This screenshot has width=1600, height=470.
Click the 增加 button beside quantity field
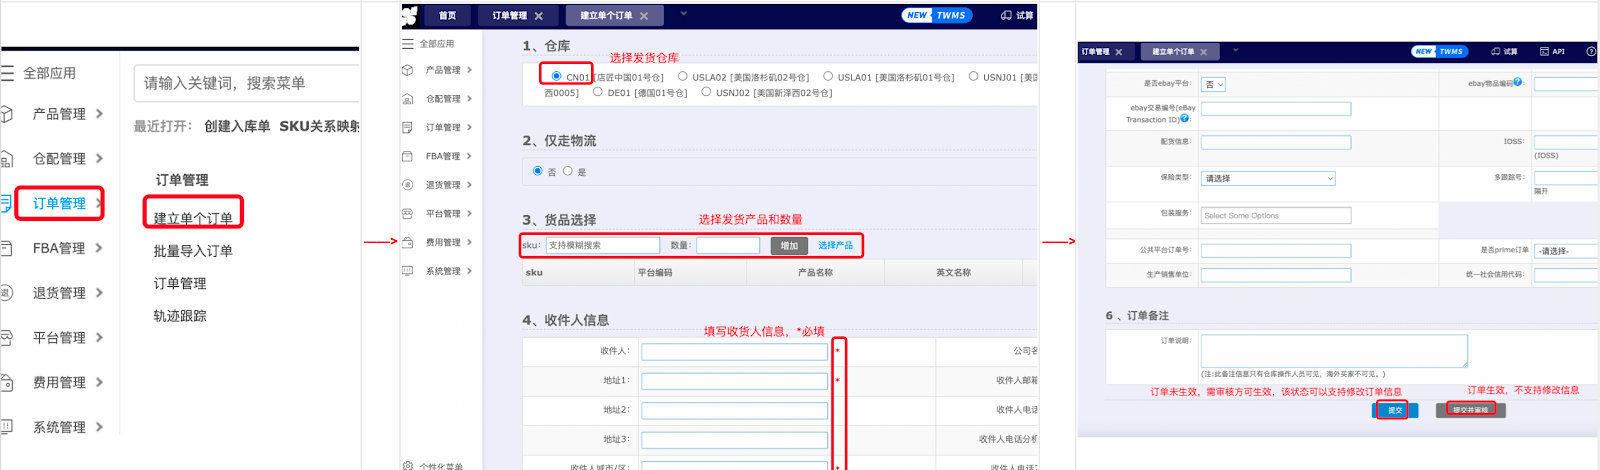(x=789, y=245)
